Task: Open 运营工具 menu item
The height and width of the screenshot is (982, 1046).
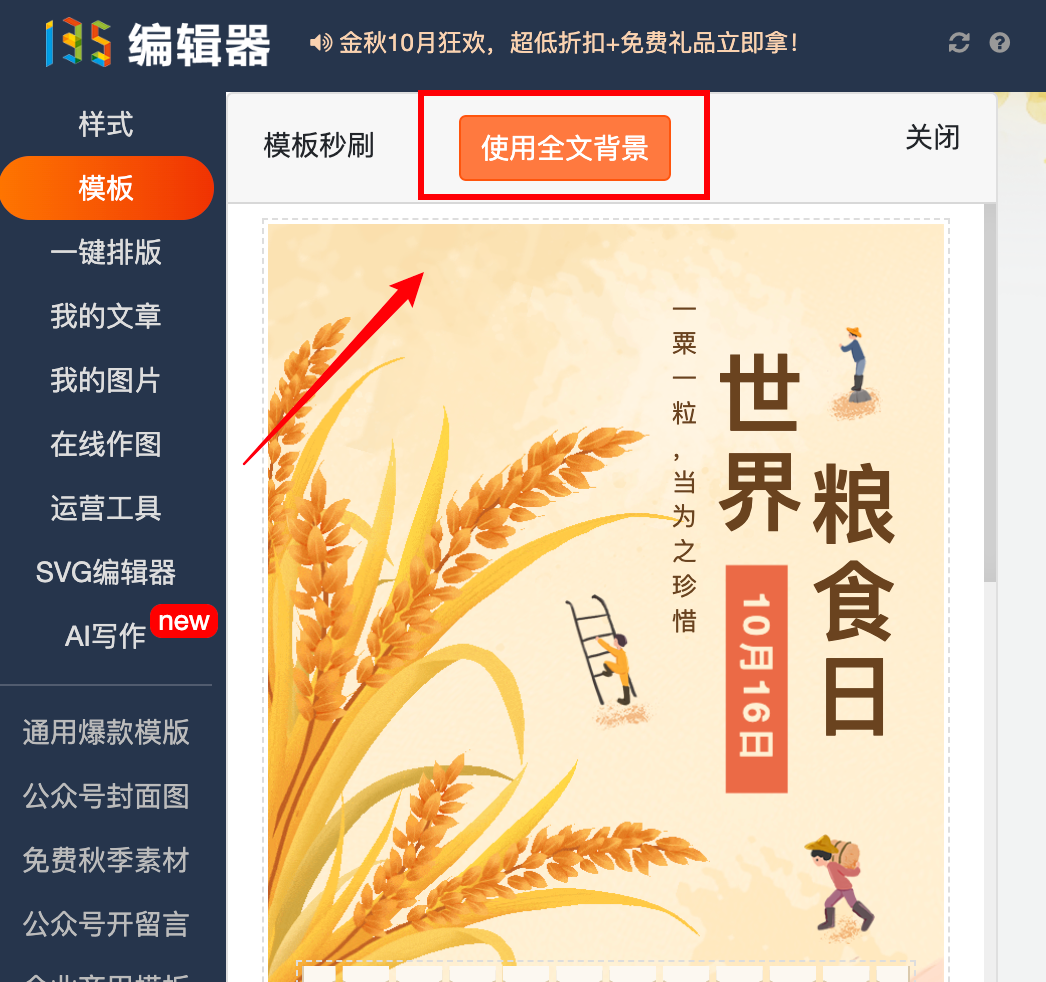Action: (x=106, y=508)
